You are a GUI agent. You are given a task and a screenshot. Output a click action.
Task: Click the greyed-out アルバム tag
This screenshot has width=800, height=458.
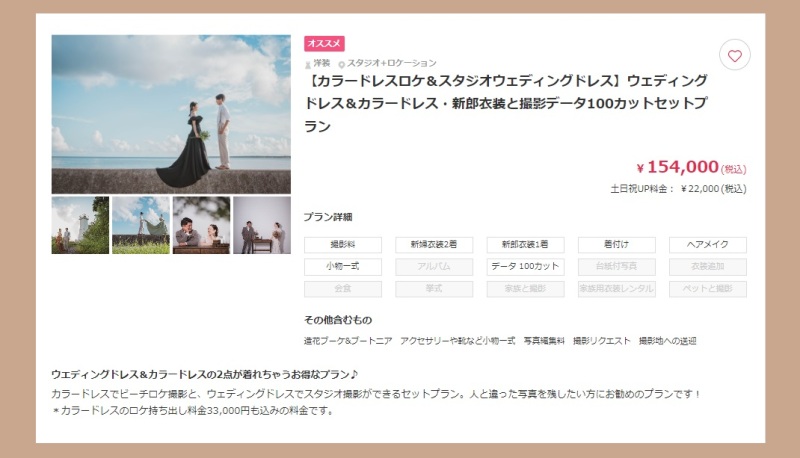click(x=434, y=267)
